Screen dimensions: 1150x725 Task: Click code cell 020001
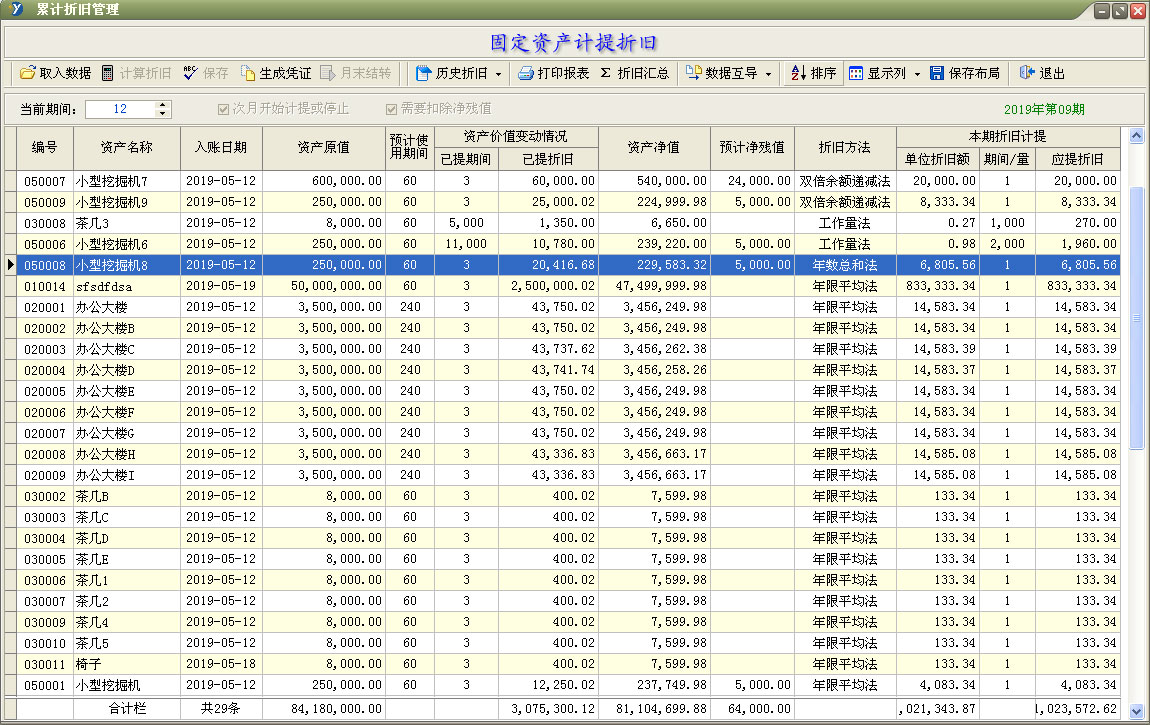pos(45,307)
